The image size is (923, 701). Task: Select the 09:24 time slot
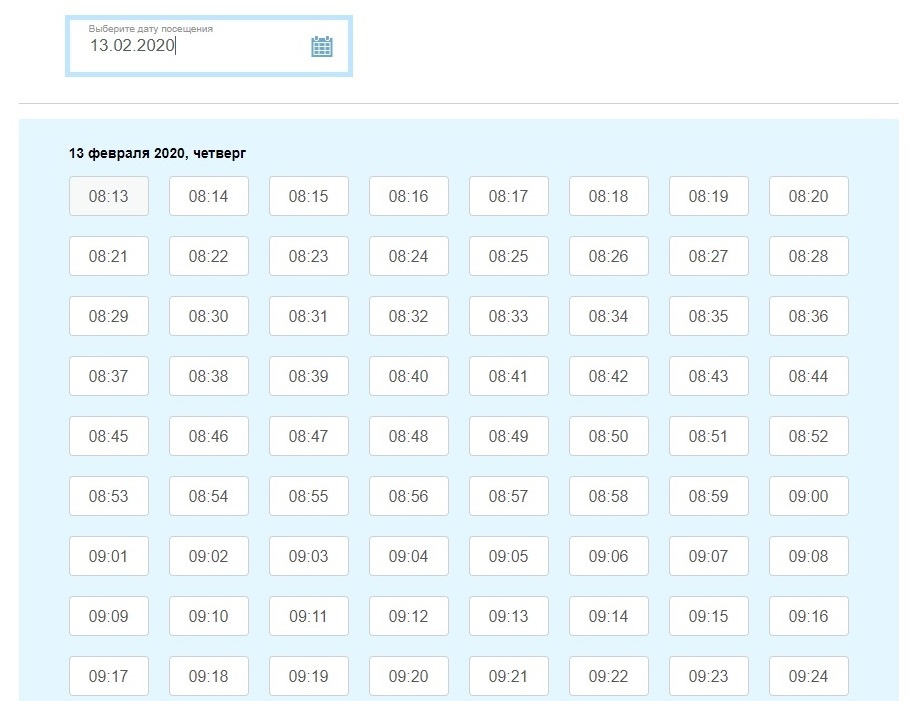809,676
